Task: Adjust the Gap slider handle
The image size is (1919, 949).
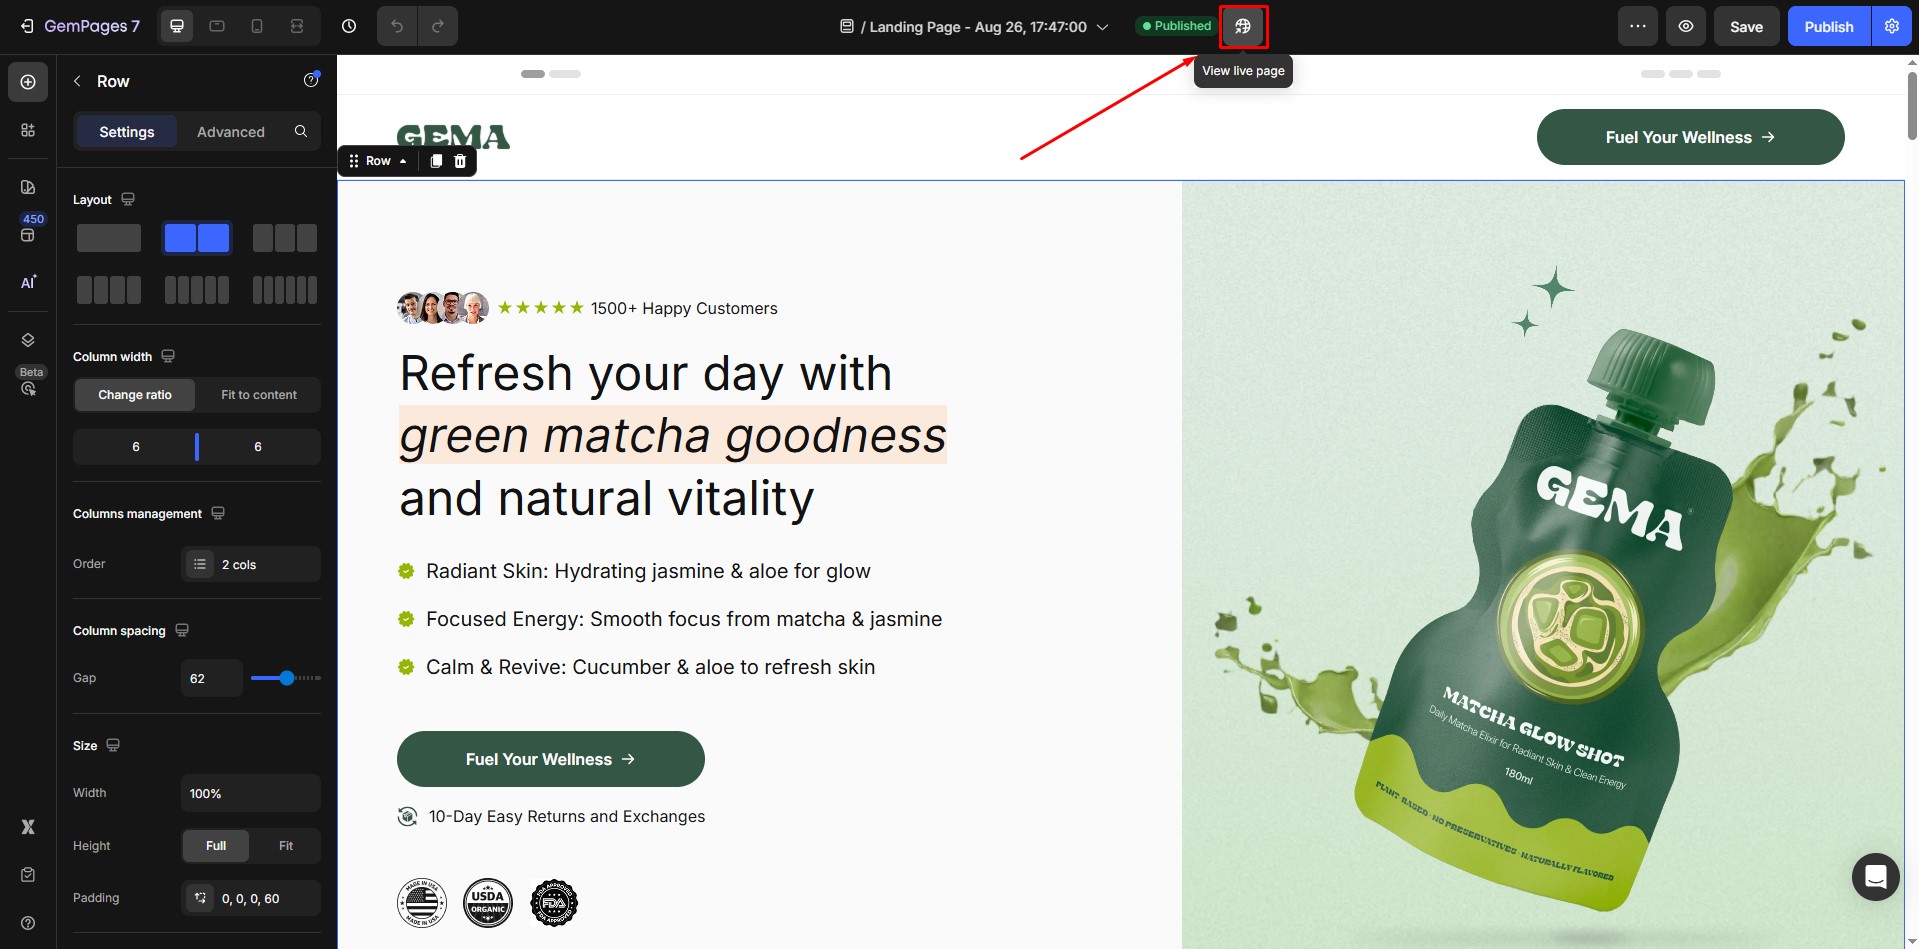Action: (x=287, y=678)
